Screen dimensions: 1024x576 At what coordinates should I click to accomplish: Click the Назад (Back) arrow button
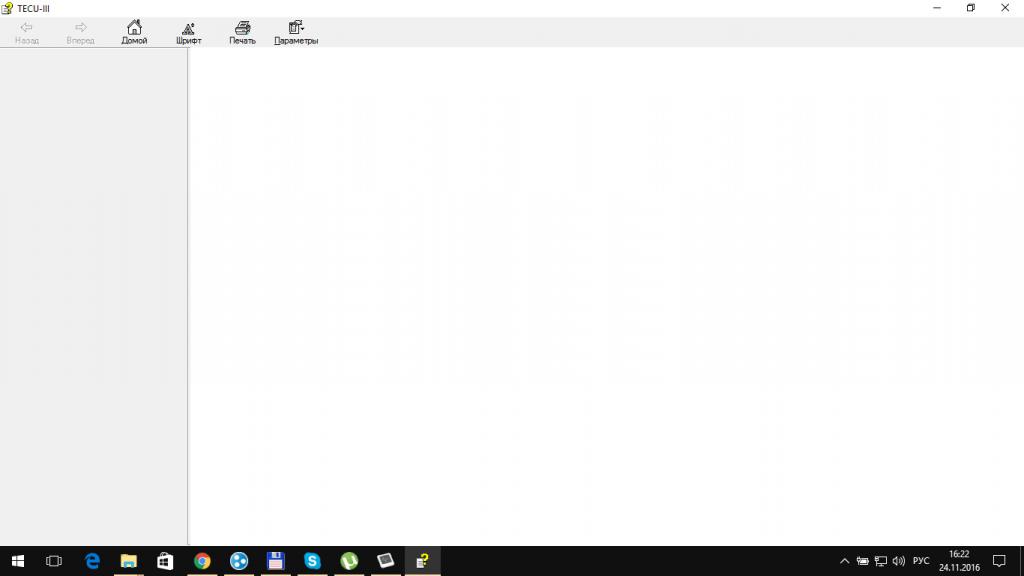pos(27,32)
